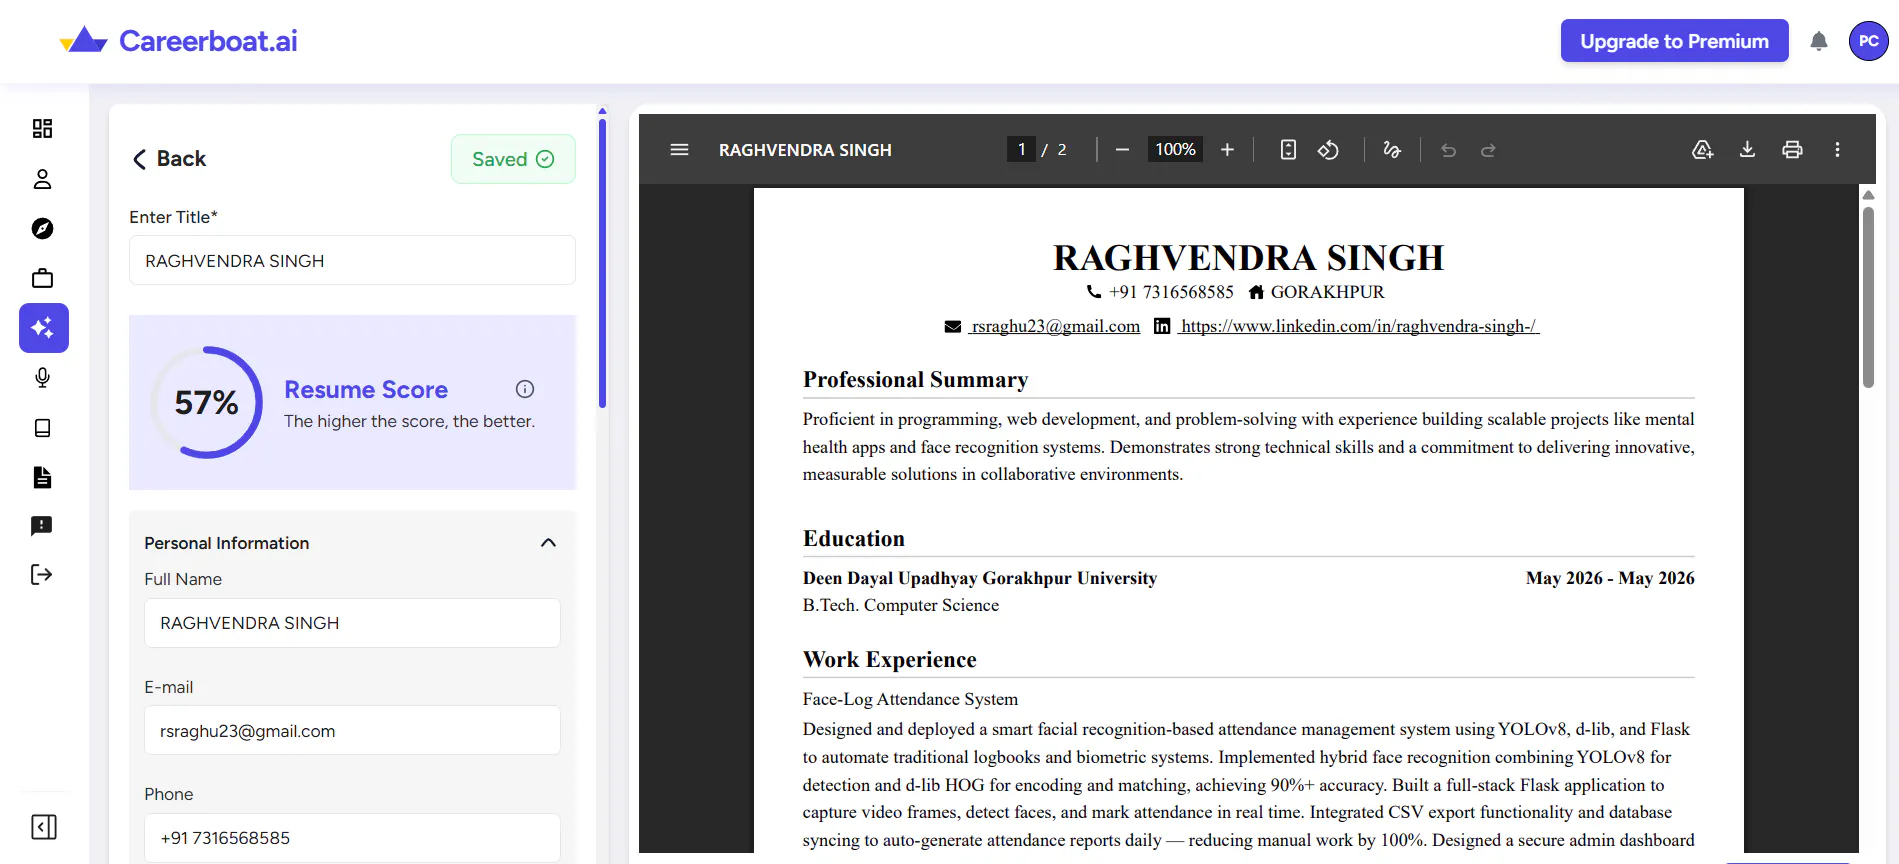The image size is (1899, 864).
Task: Collapse the left navigation sidebar
Action: [44, 827]
